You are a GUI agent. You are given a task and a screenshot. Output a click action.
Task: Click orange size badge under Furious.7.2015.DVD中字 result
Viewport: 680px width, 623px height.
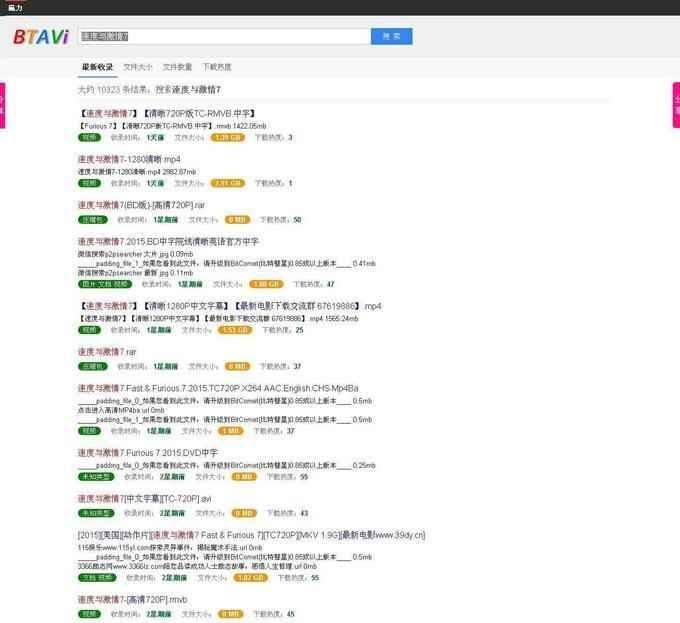click(x=244, y=477)
